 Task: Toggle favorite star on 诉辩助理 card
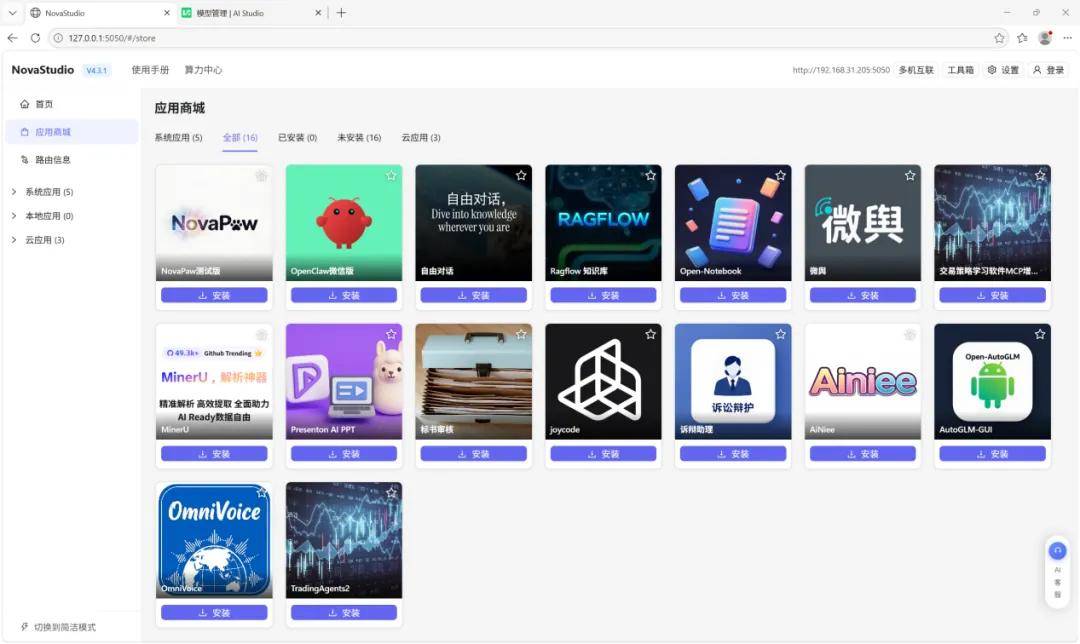[x=780, y=334]
